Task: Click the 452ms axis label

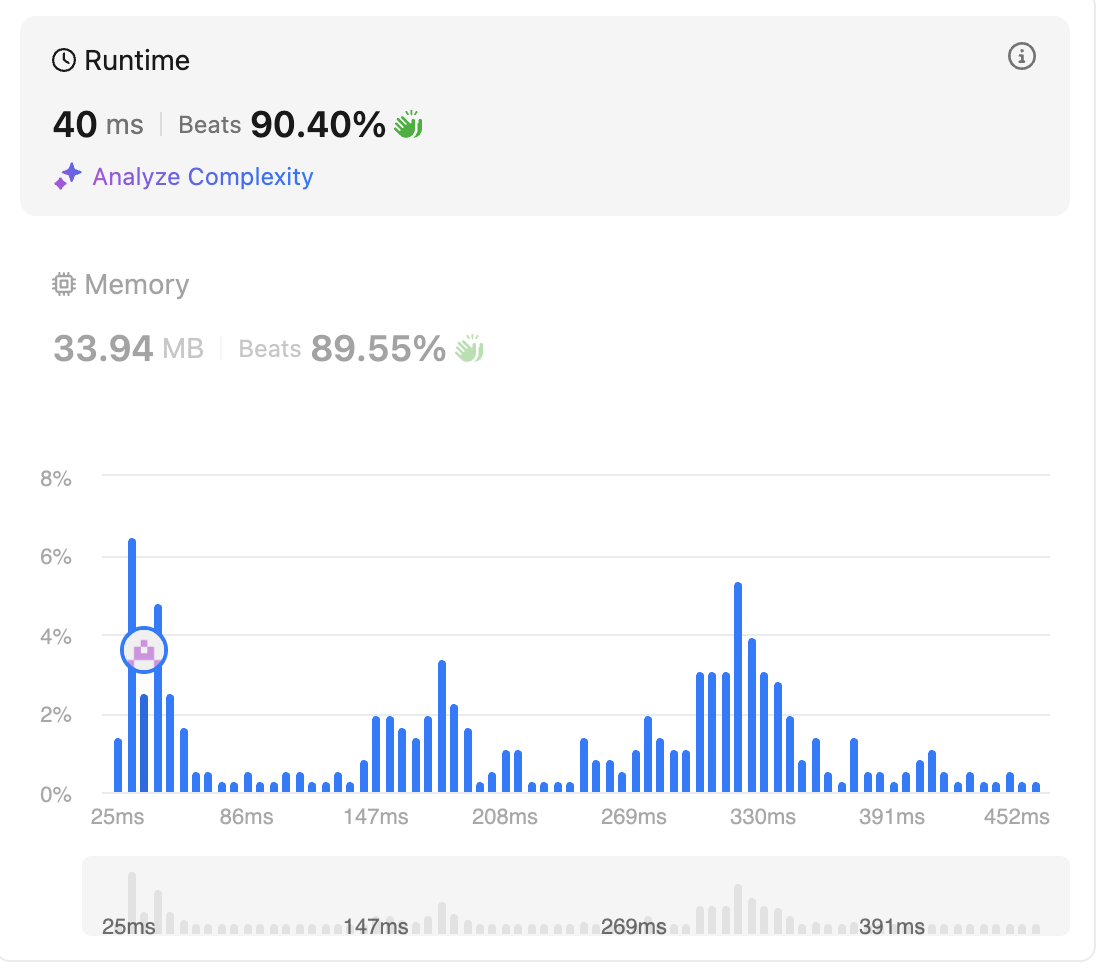Action: coord(1016,817)
